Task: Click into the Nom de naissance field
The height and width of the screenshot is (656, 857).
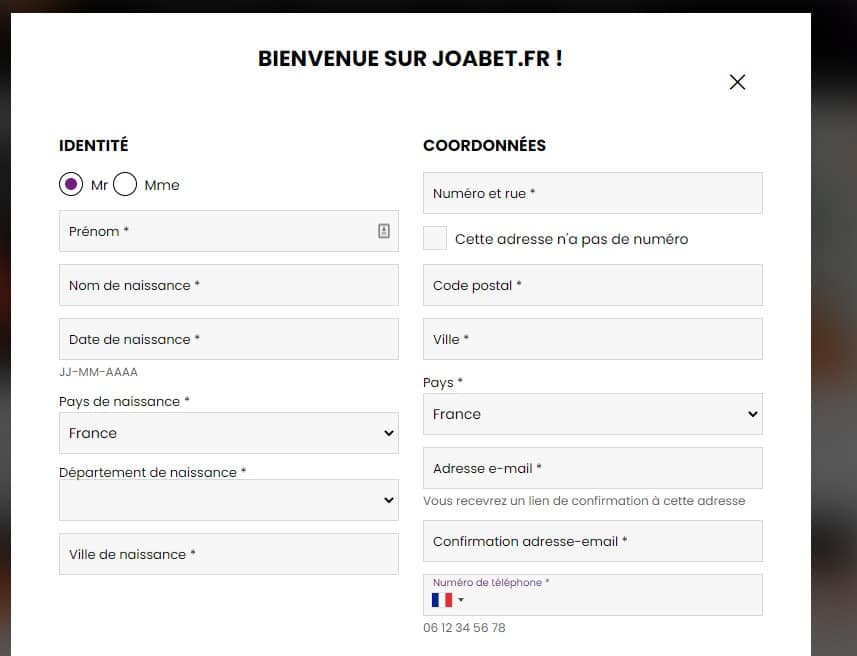Action: coord(229,285)
